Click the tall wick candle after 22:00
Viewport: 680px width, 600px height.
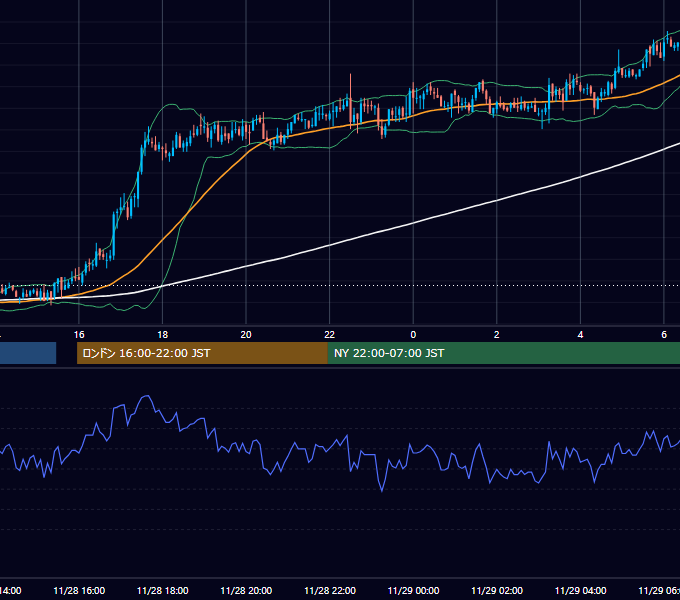[350, 101]
